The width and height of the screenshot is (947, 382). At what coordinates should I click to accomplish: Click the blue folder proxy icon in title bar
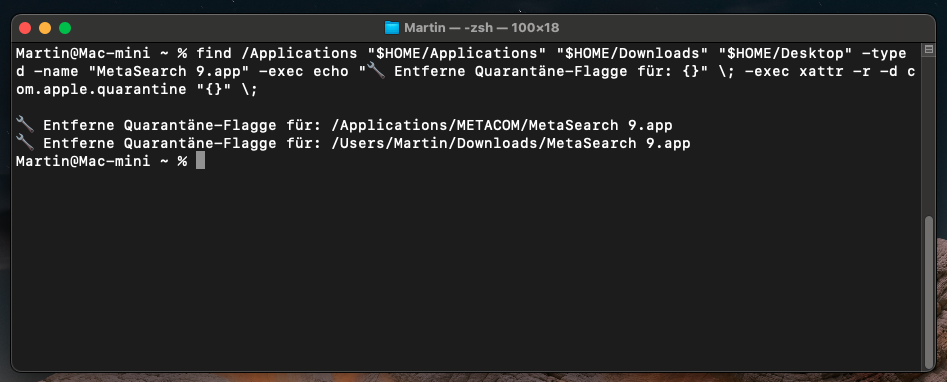pyautogui.click(x=392, y=28)
